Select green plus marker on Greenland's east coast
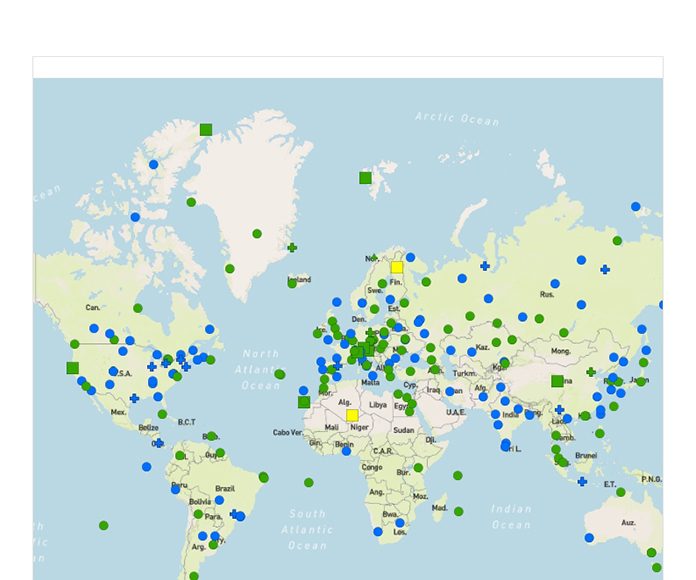The width and height of the screenshot is (696, 580). click(292, 247)
